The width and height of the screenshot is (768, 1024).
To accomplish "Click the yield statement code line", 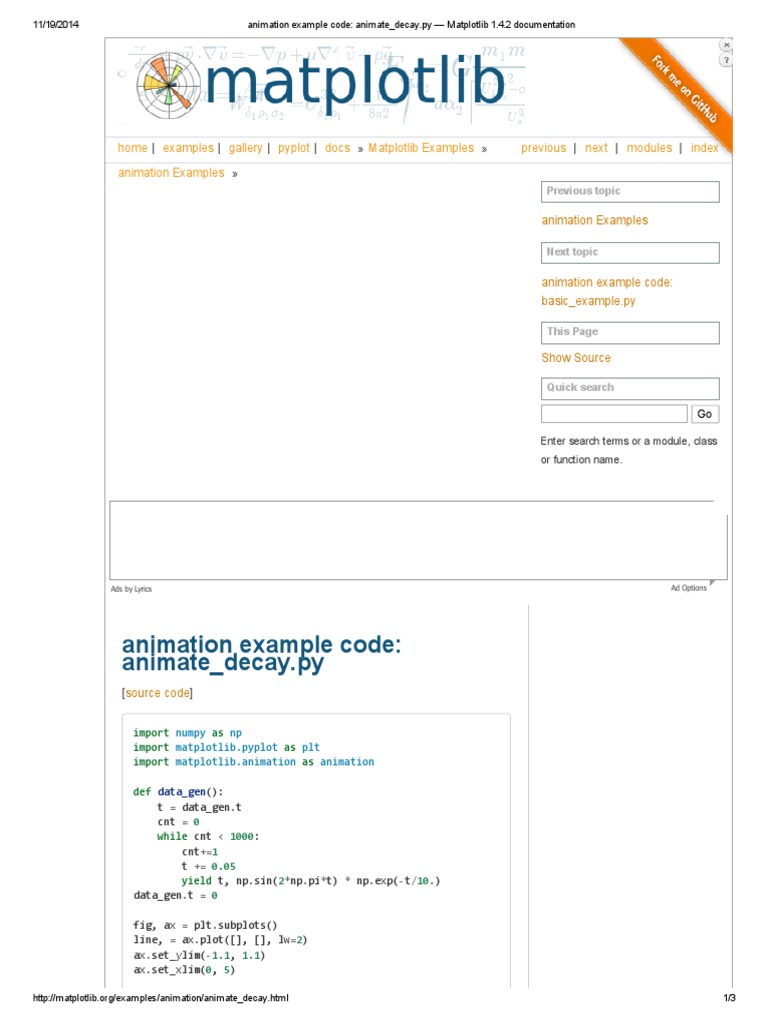I will click(x=311, y=880).
